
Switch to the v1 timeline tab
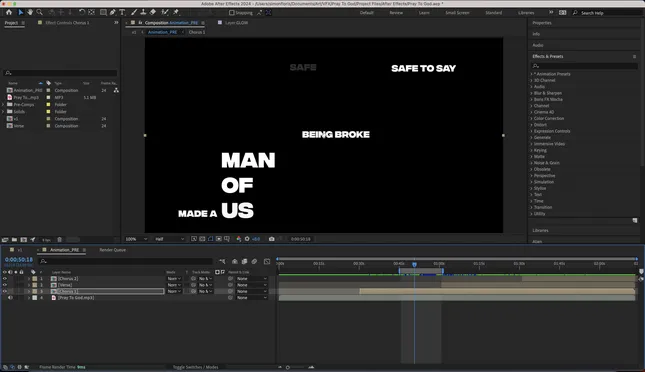19,250
